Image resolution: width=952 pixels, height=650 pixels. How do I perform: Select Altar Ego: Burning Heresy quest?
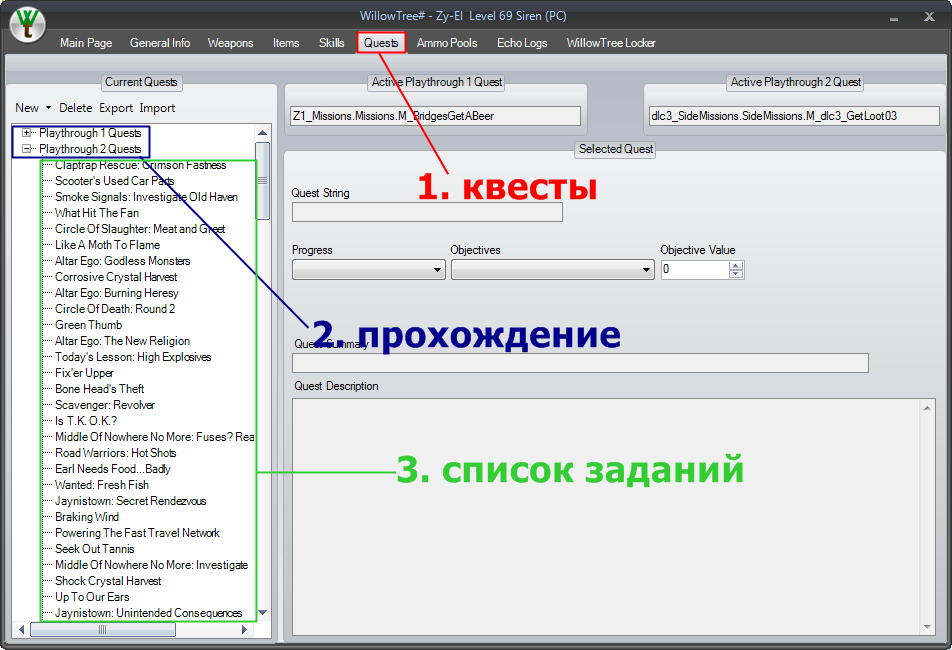click(x=117, y=293)
